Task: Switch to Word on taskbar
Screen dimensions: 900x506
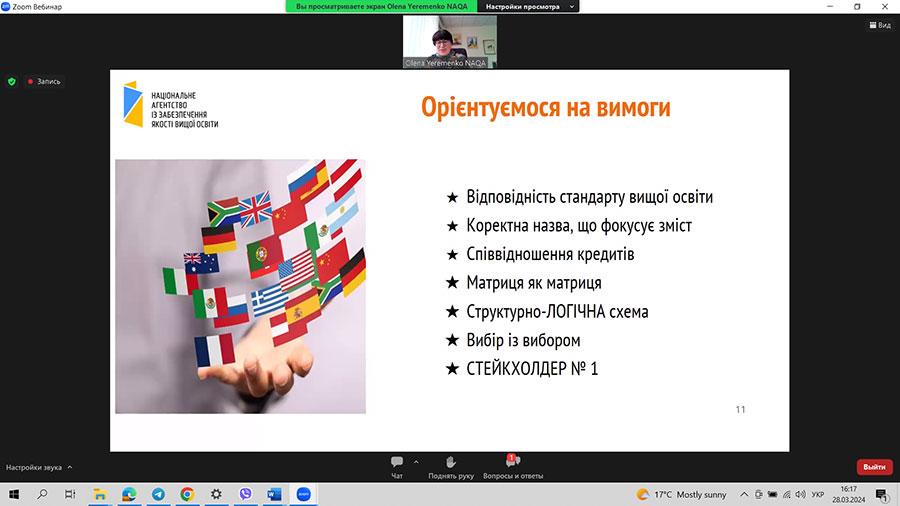Action: (274, 494)
